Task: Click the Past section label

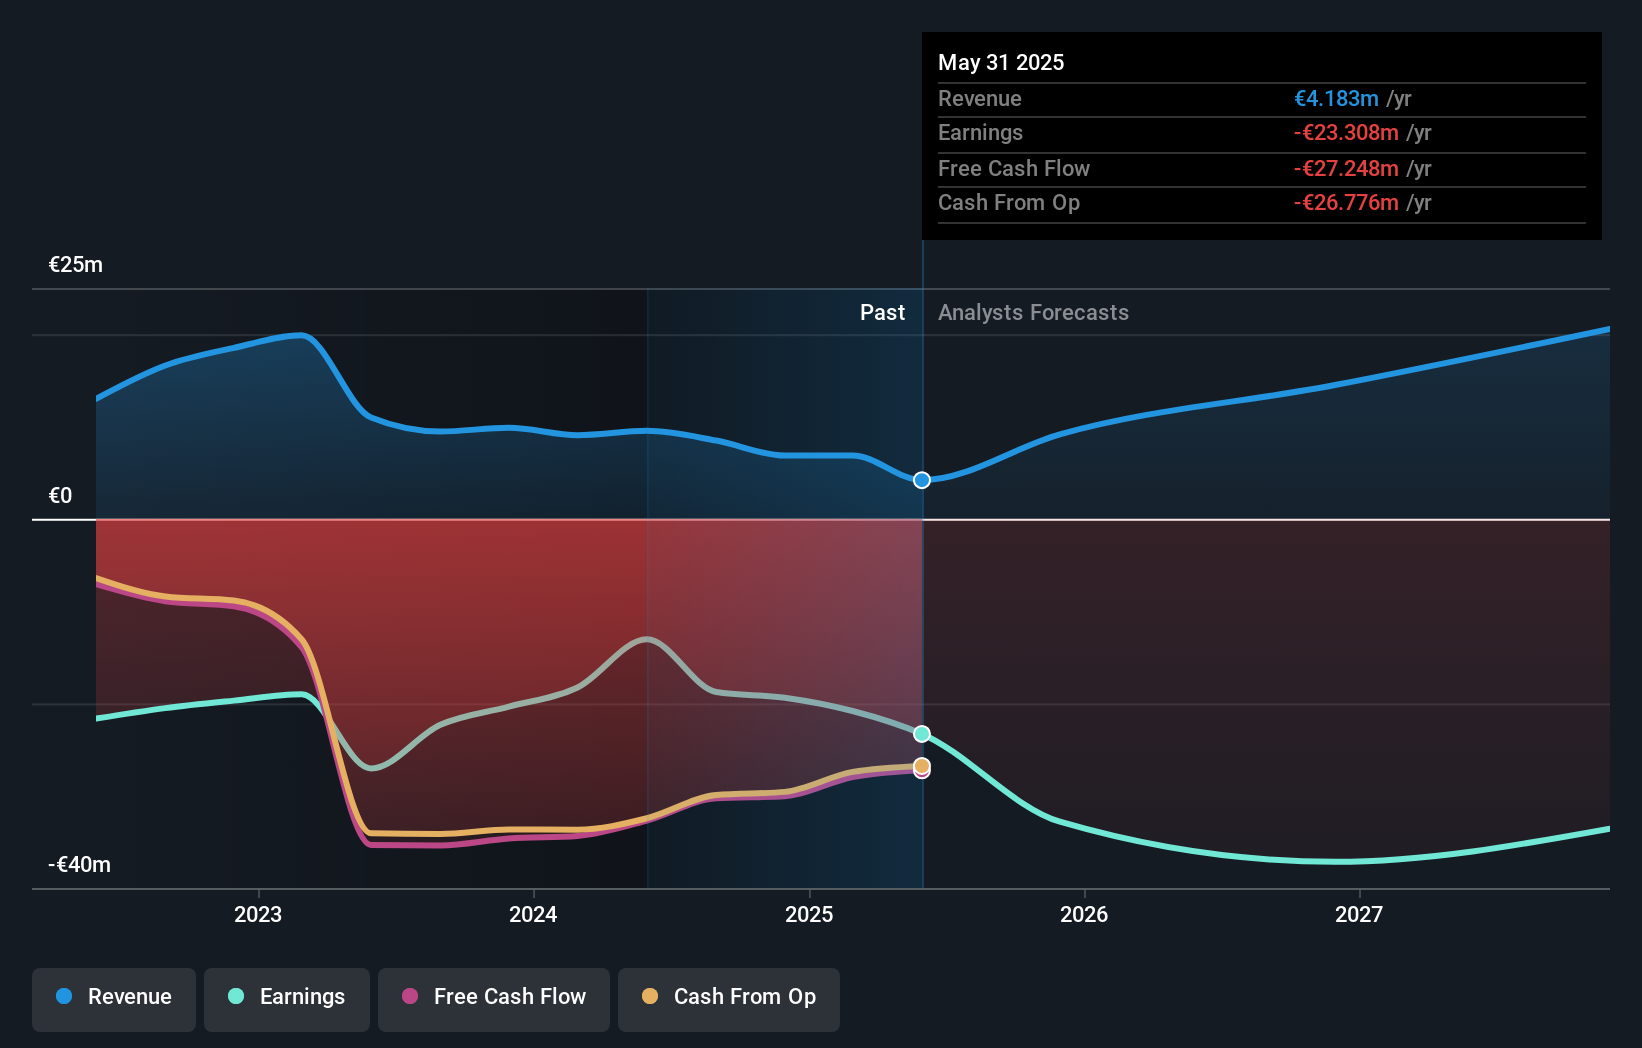Action: 882,313
